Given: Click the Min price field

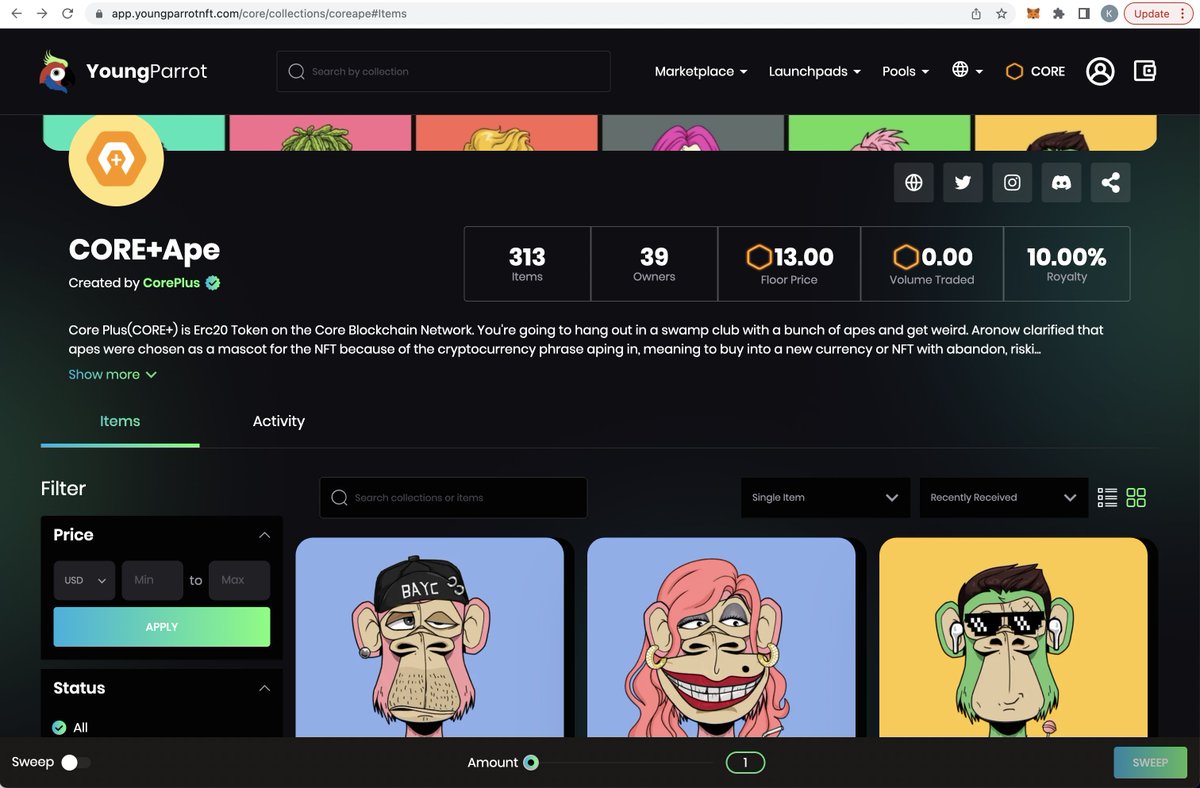Looking at the screenshot, I should 152,580.
